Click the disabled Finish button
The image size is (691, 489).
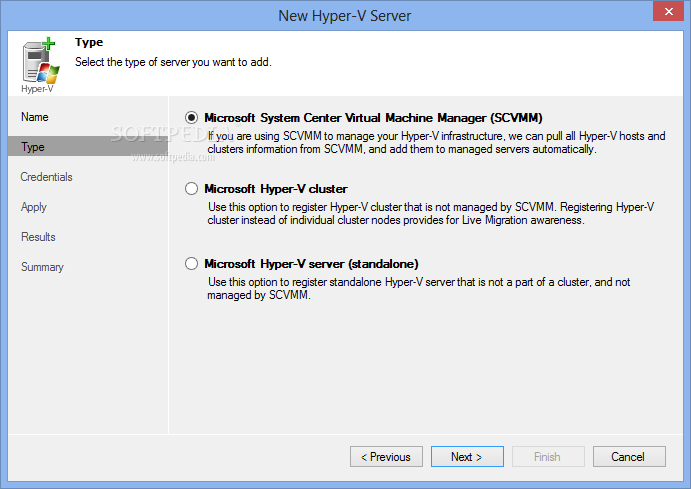tap(548, 457)
